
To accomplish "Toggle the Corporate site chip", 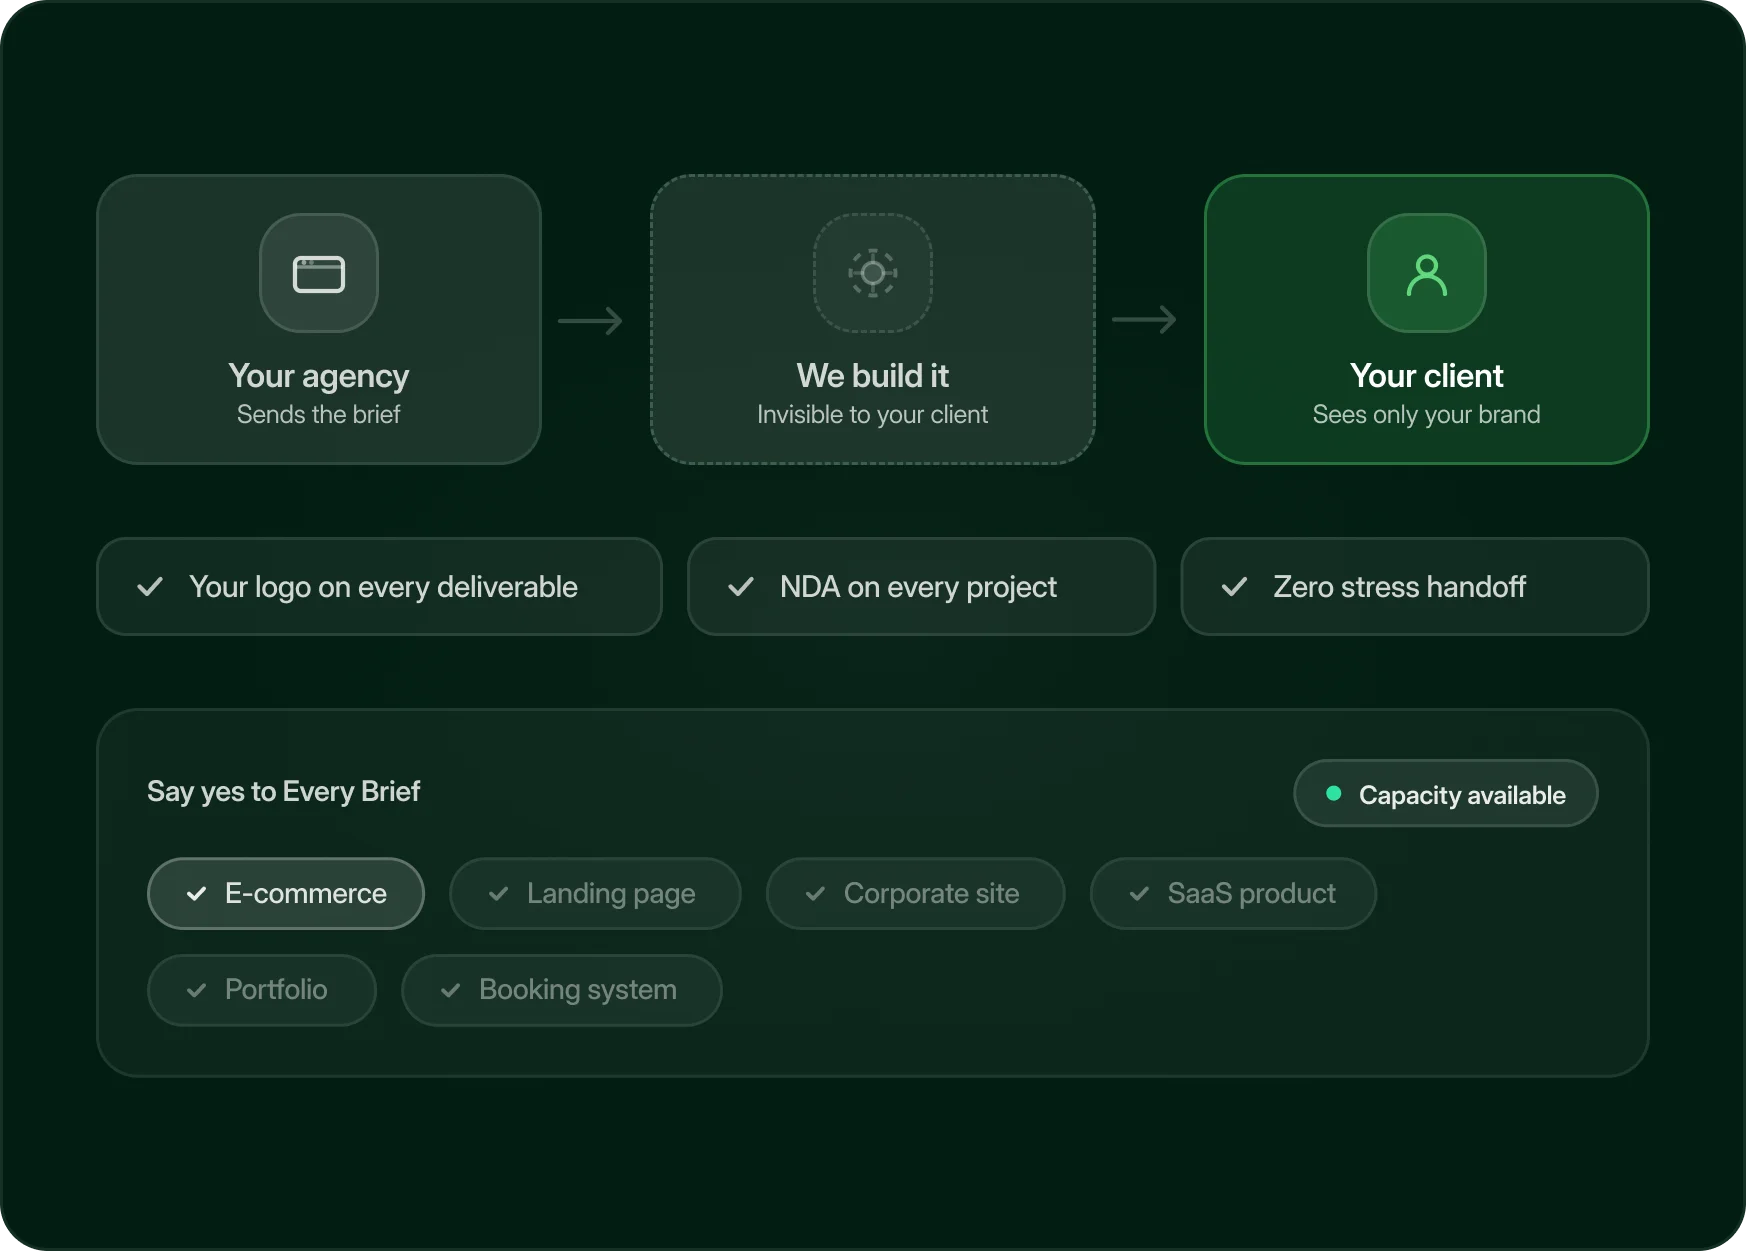I will pyautogui.click(x=915, y=894).
